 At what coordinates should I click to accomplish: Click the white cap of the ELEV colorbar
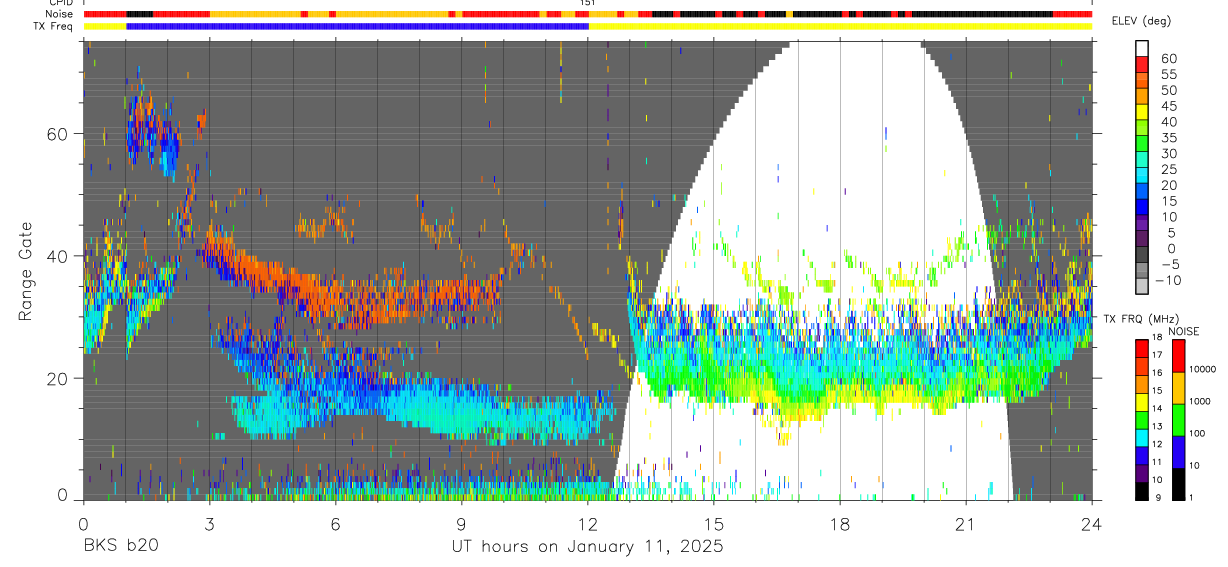click(x=1142, y=48)
